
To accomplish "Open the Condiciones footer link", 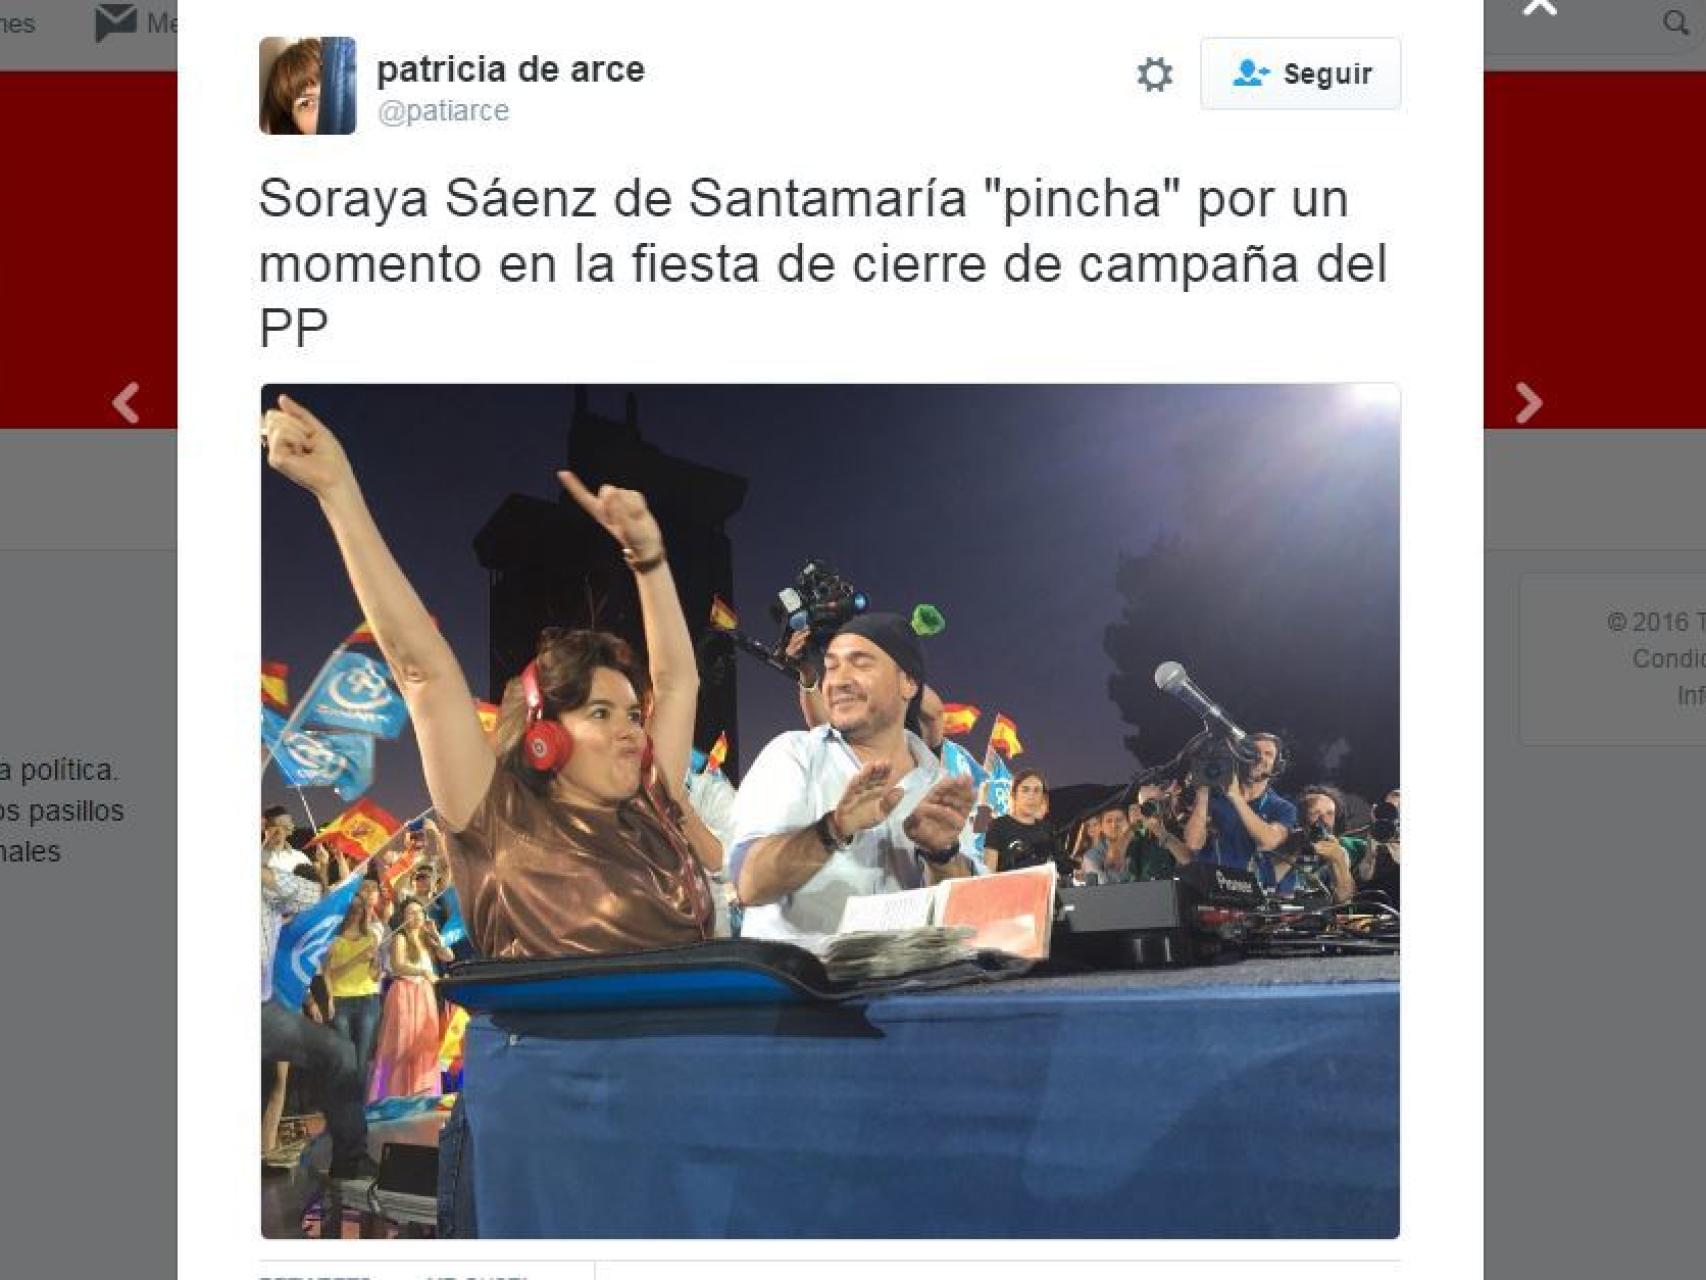I will (1668, 658).
